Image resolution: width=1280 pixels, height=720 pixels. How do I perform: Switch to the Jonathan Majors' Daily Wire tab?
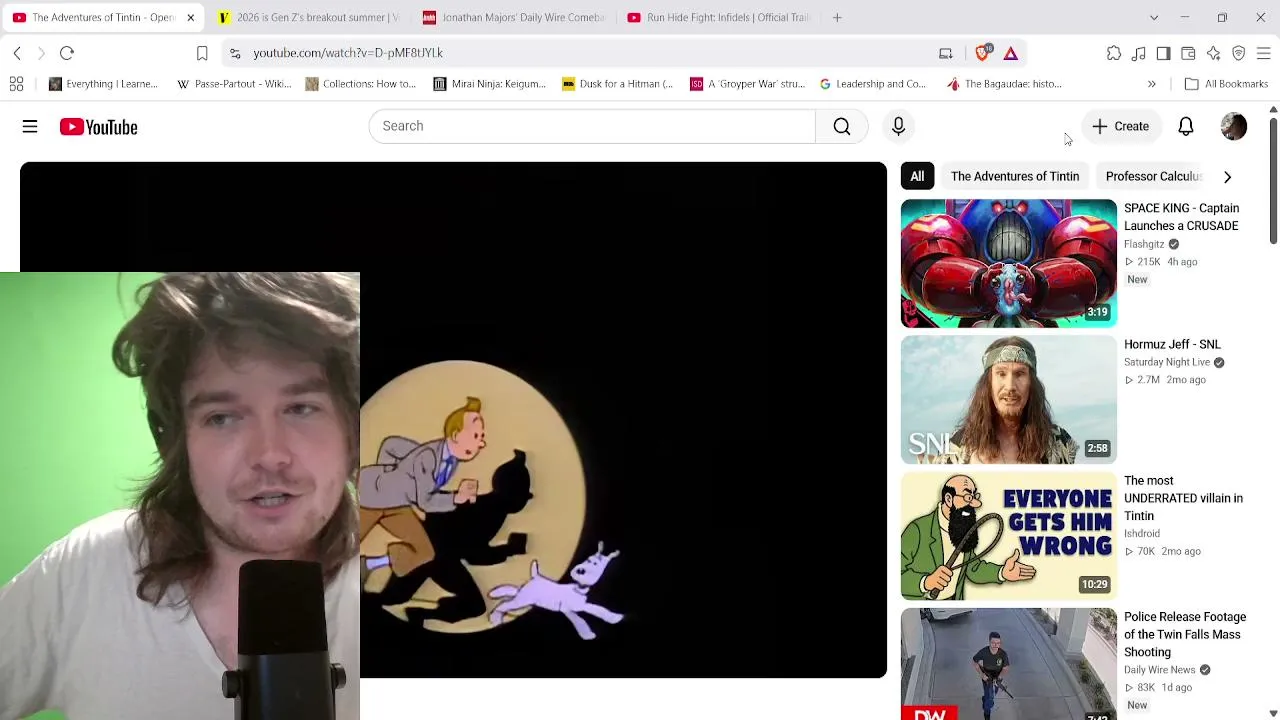514,17
